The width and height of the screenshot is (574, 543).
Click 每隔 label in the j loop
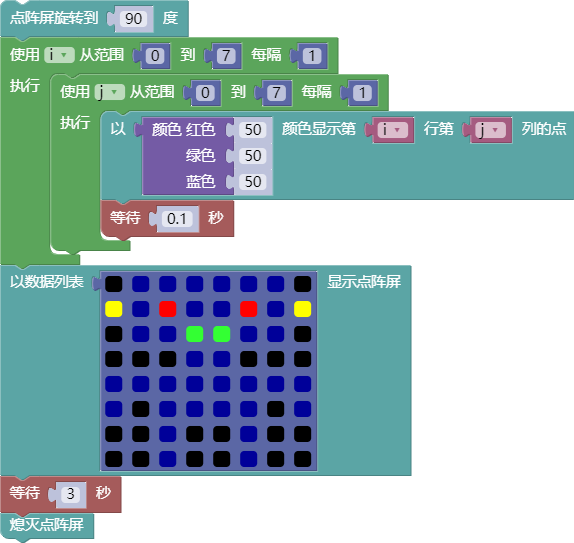[317, 92]
